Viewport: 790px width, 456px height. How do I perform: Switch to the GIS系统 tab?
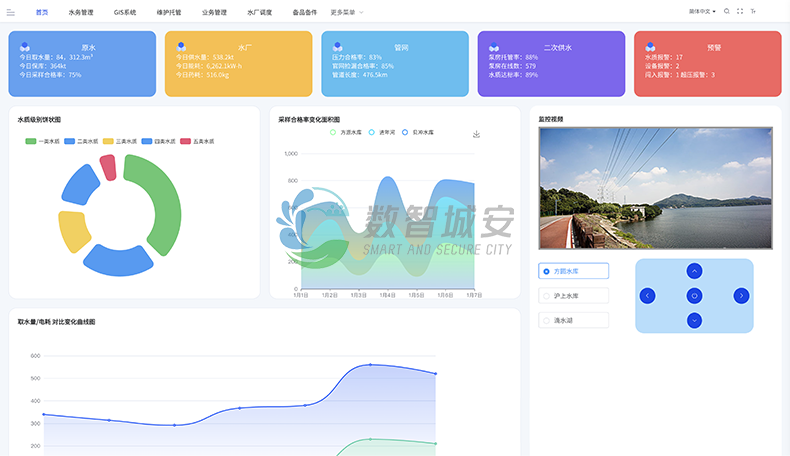click(x=125, y=13)
